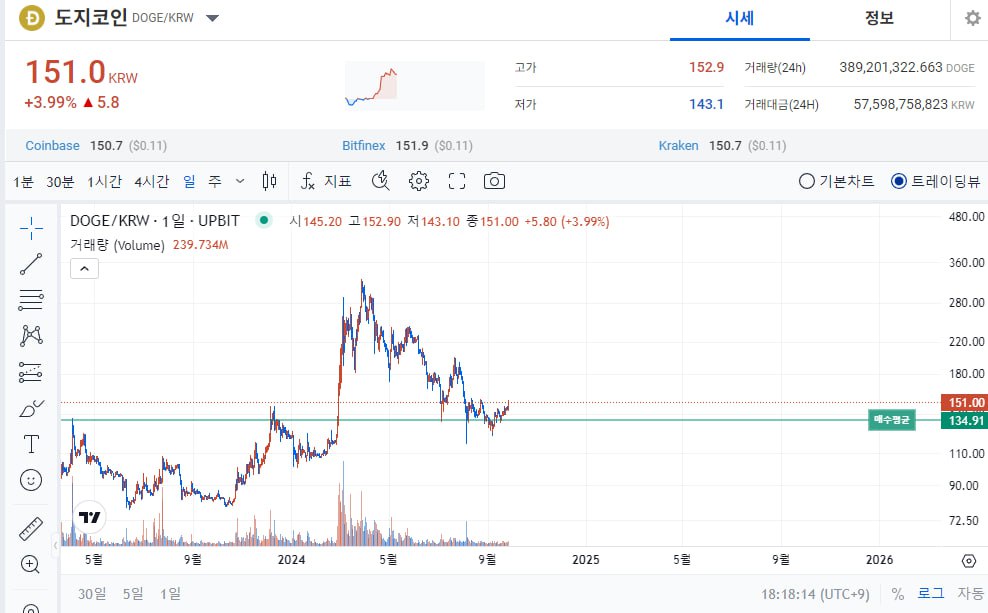Click the 지표 indicators button
This screenshot has height=613, width=988.
pos(338,181)
